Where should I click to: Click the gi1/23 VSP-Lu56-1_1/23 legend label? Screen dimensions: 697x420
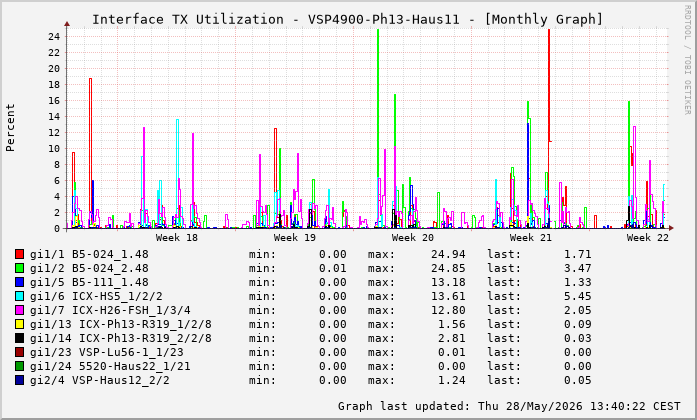click(x=107, y=352)
